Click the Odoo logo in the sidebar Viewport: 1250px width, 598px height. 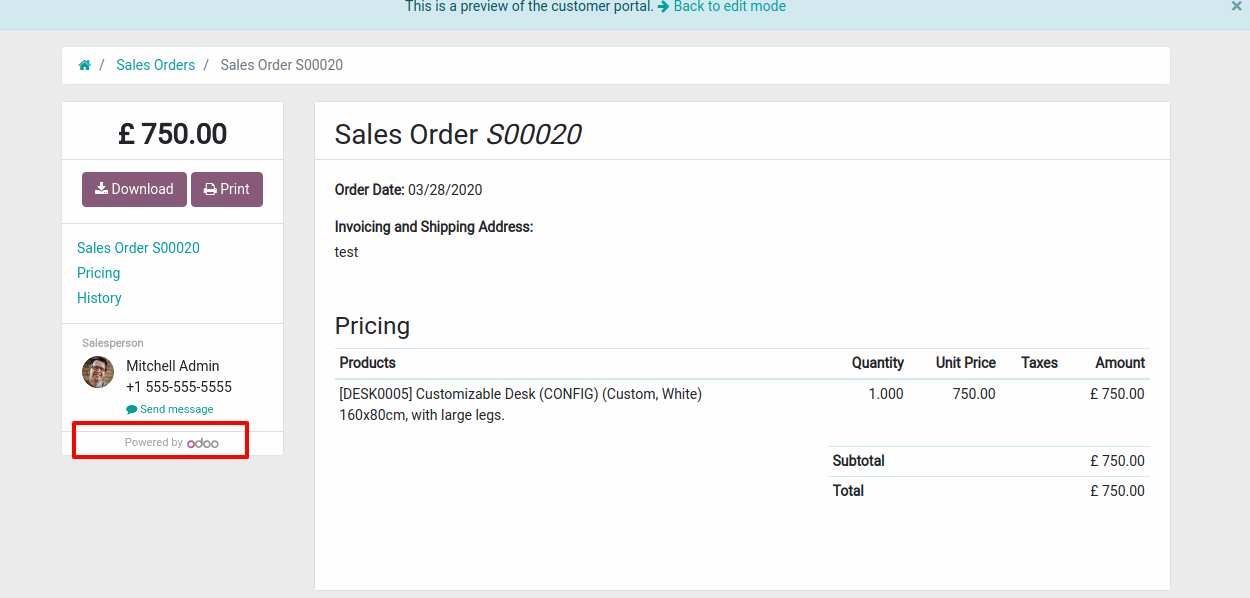[203, 443]
